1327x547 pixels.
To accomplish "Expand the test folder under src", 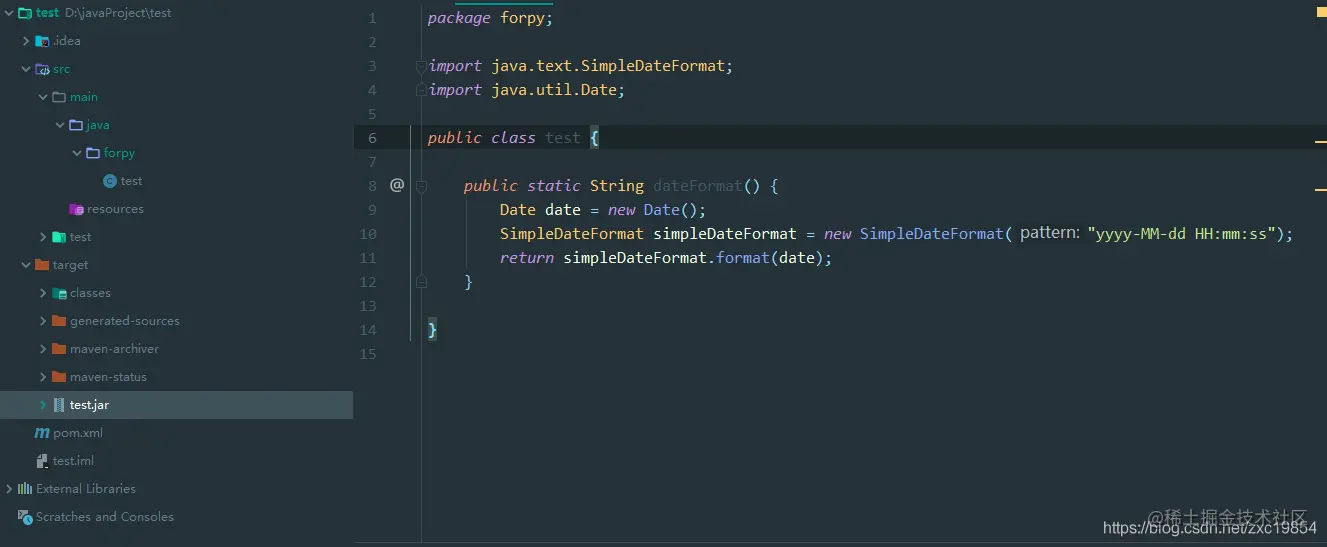I will [x=43, y=237].
